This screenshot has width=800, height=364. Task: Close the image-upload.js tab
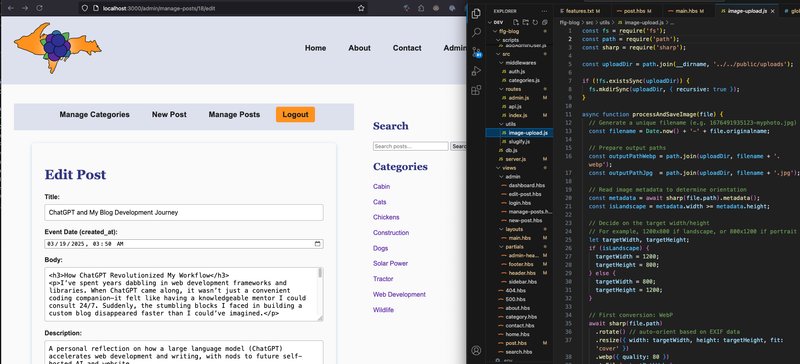tap(772, 11)
